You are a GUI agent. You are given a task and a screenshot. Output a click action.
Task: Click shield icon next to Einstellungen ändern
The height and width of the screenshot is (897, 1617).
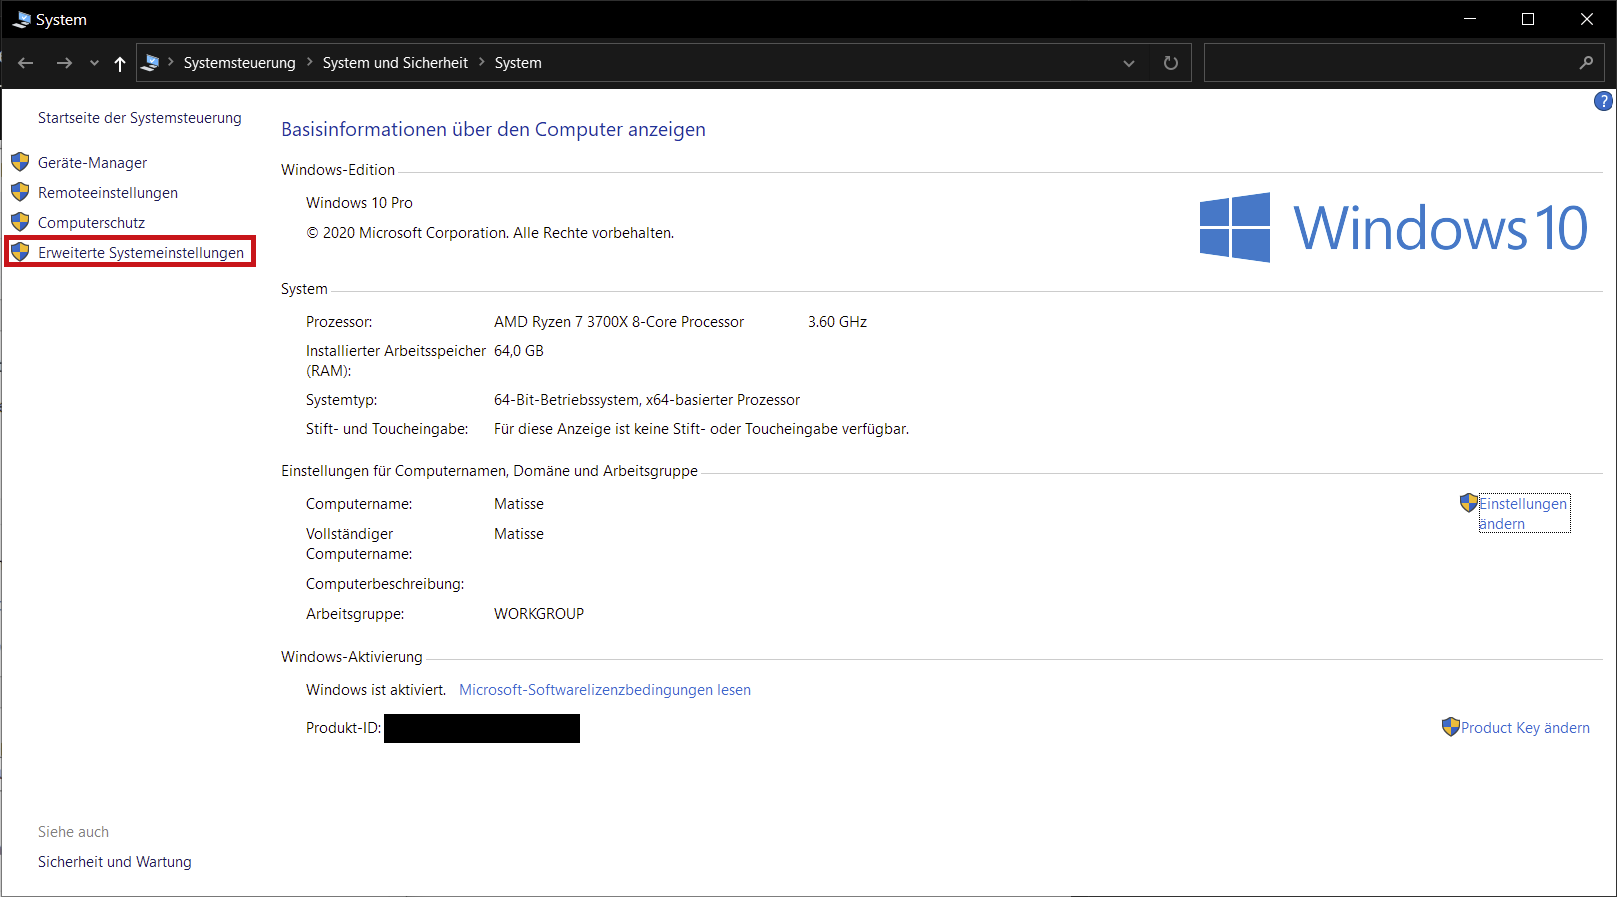click(x=1469, y=503)
